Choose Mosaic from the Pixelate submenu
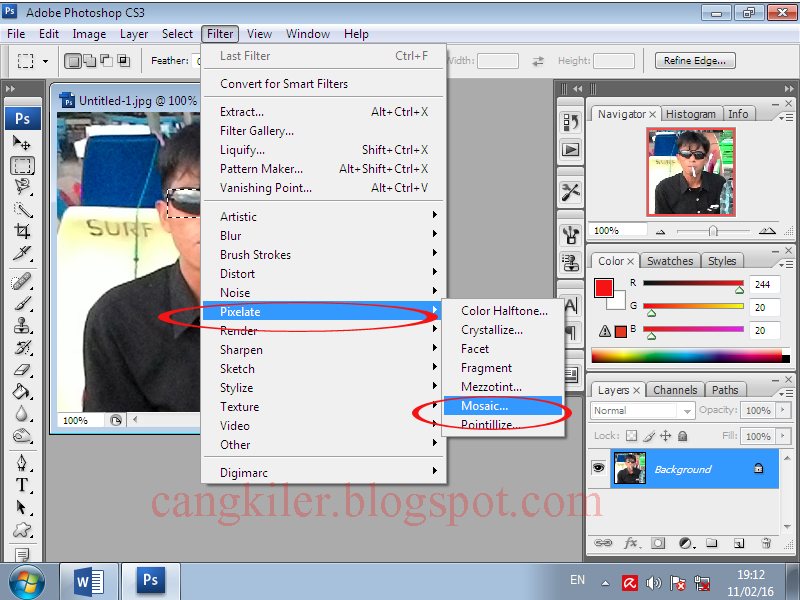 [503, 406]
